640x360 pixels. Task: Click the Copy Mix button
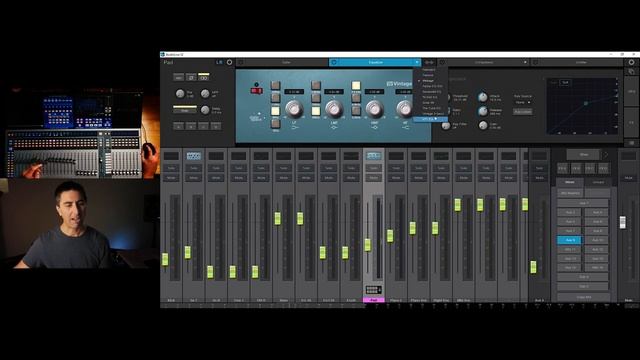583,298
